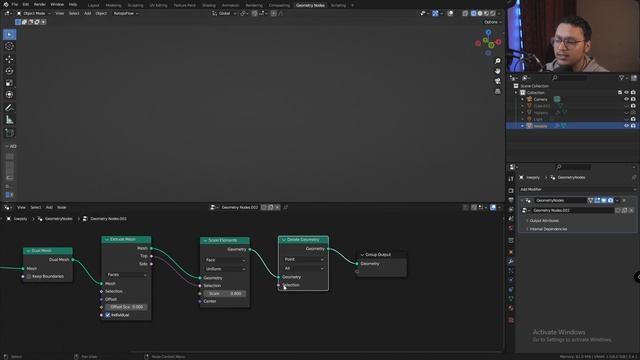Open Physics properties tab icon
Viewport: 640px width, 360px height.
point(511,280)
